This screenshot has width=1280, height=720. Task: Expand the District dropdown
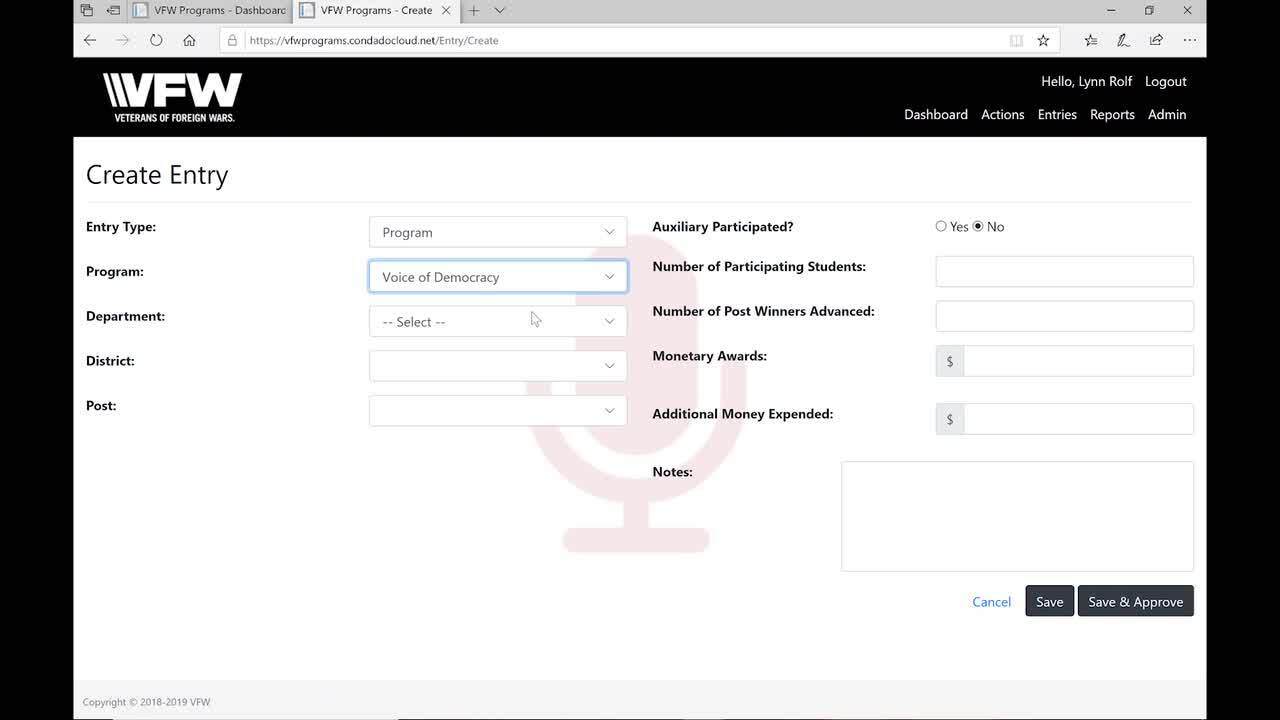[497, 366]
